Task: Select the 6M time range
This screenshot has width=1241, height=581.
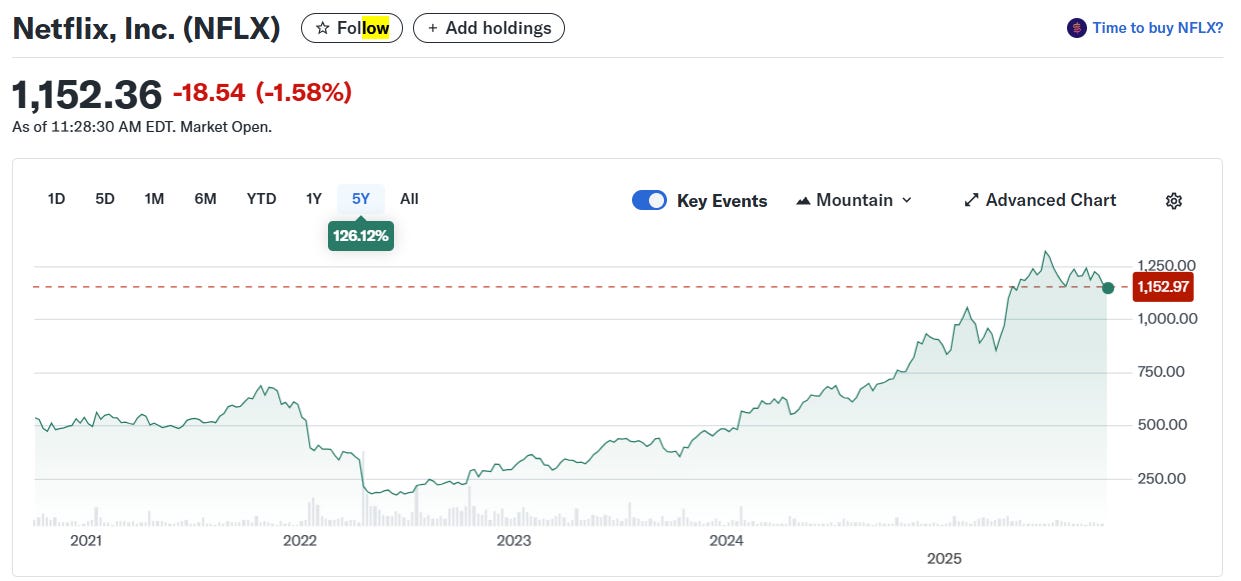Action: point(205,199)
